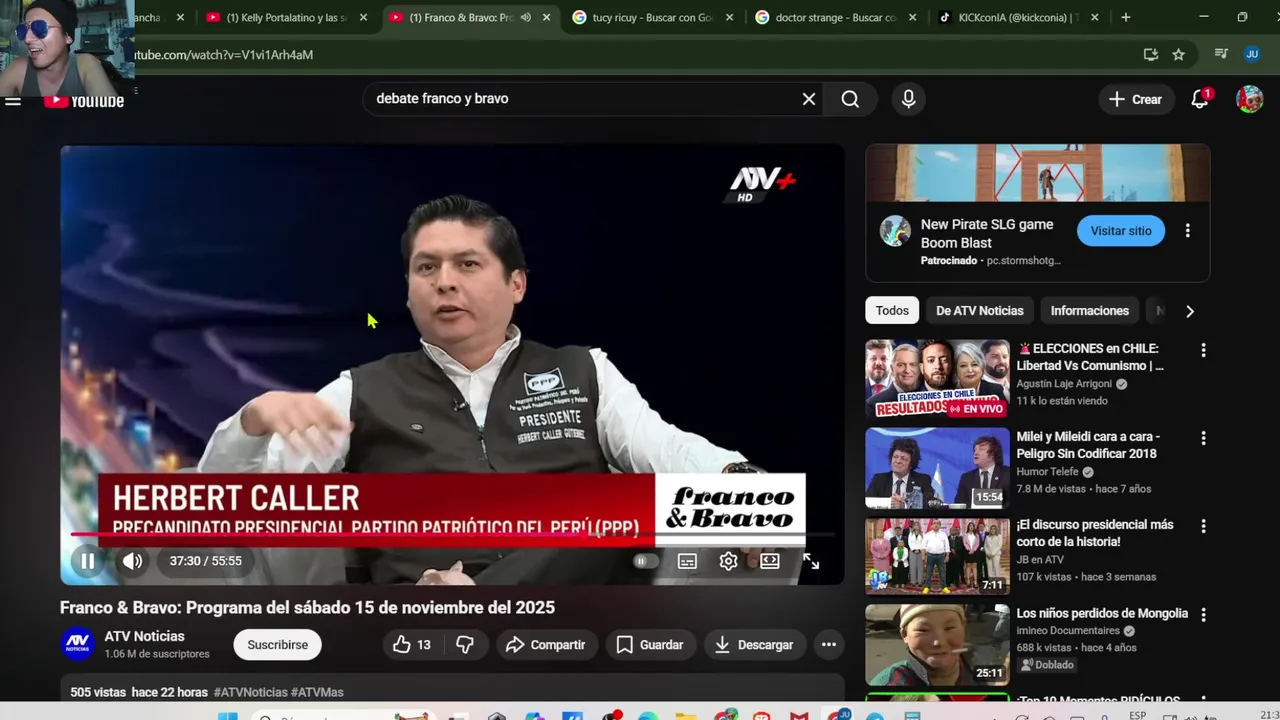This screenshot has width=1280, height=720.
Task: Open the YouTube notifications bell
Action: click(1200, 99)
